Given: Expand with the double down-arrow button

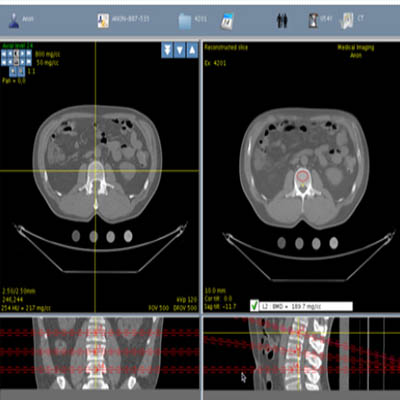Looking at the screenshot, I should (167, 50).
